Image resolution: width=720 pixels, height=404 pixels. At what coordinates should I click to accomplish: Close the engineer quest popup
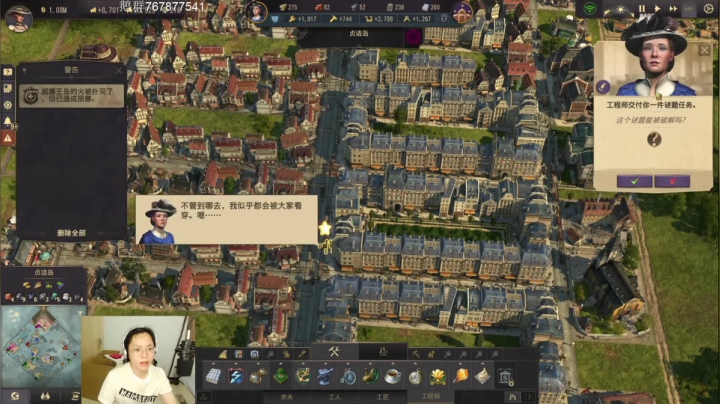[704, 50]
